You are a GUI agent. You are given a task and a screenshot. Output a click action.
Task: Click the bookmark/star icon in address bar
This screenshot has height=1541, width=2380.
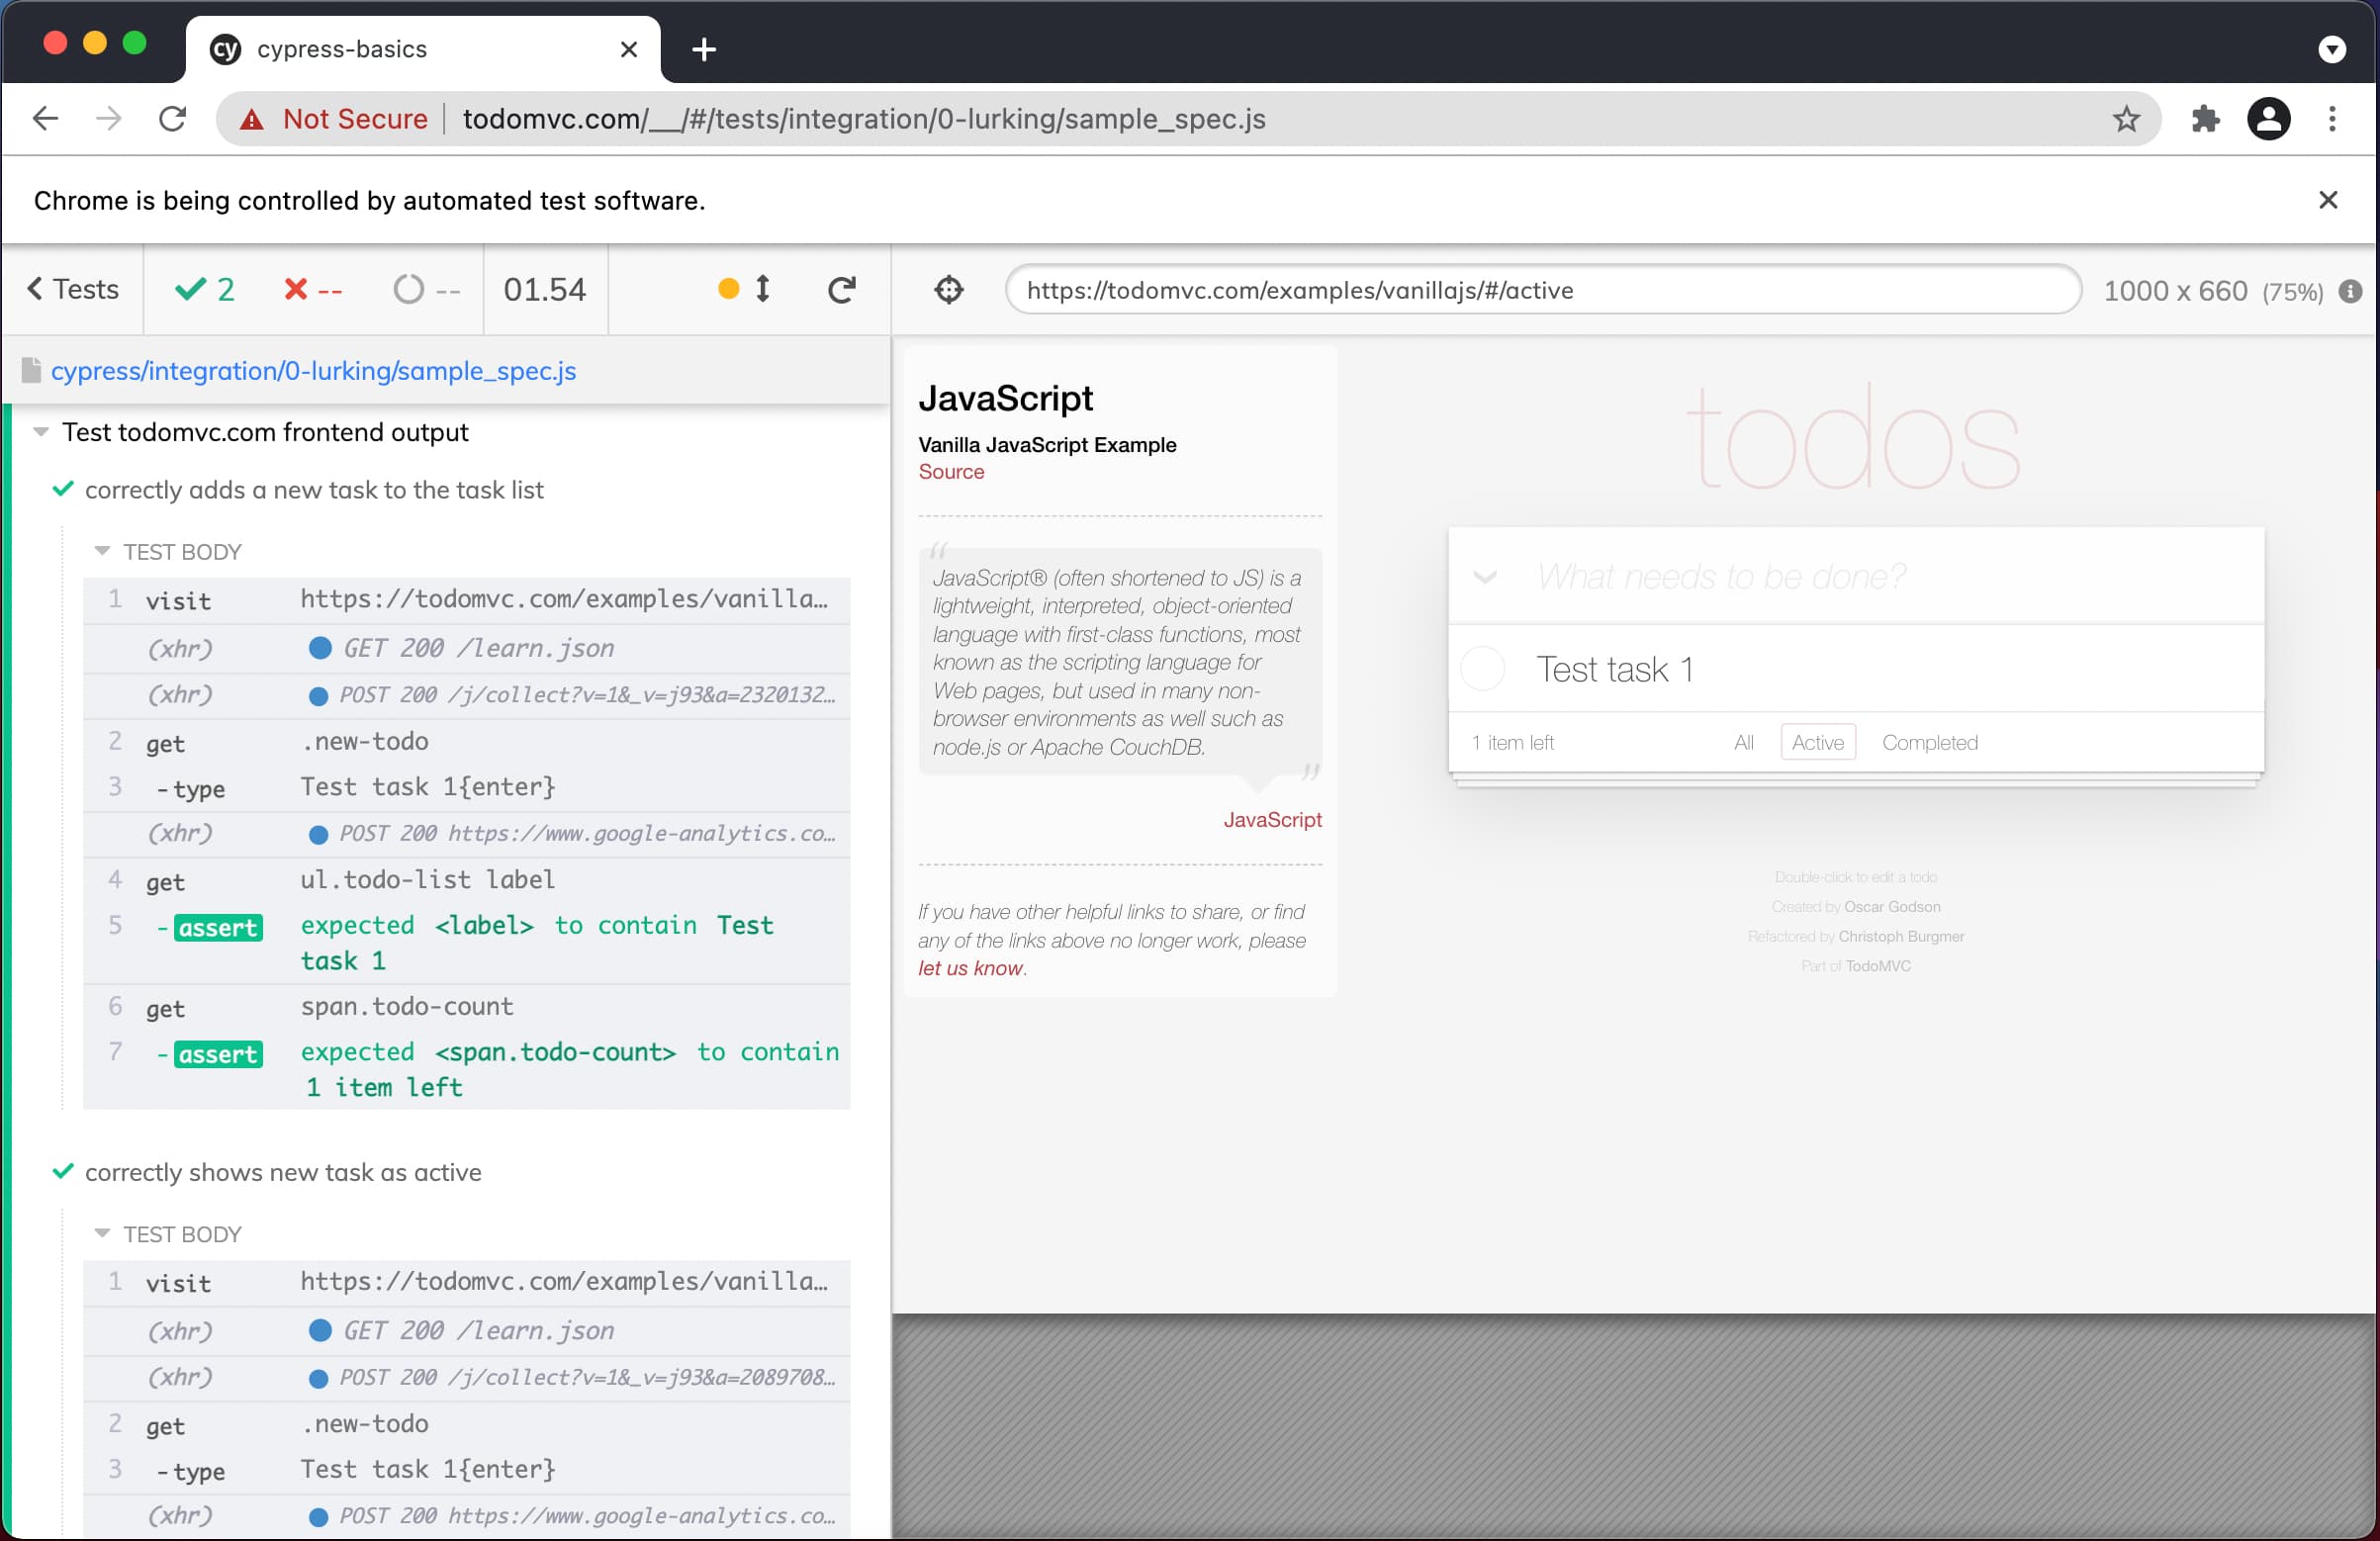click(2123, 118)
